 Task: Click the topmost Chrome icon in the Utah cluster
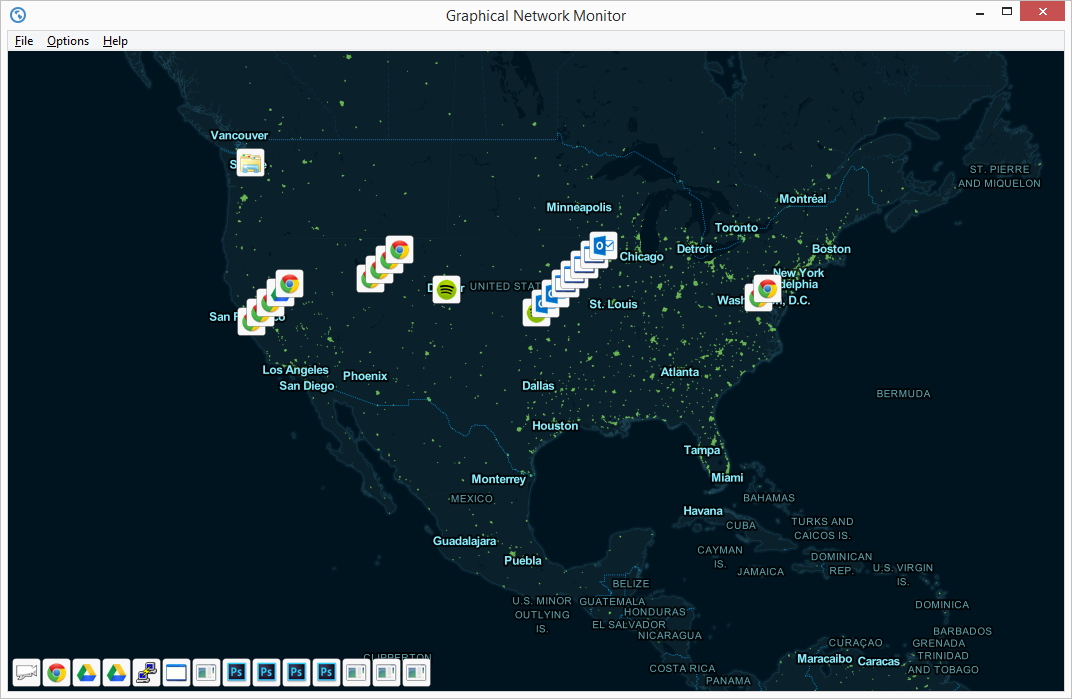(x=399, y=248)
